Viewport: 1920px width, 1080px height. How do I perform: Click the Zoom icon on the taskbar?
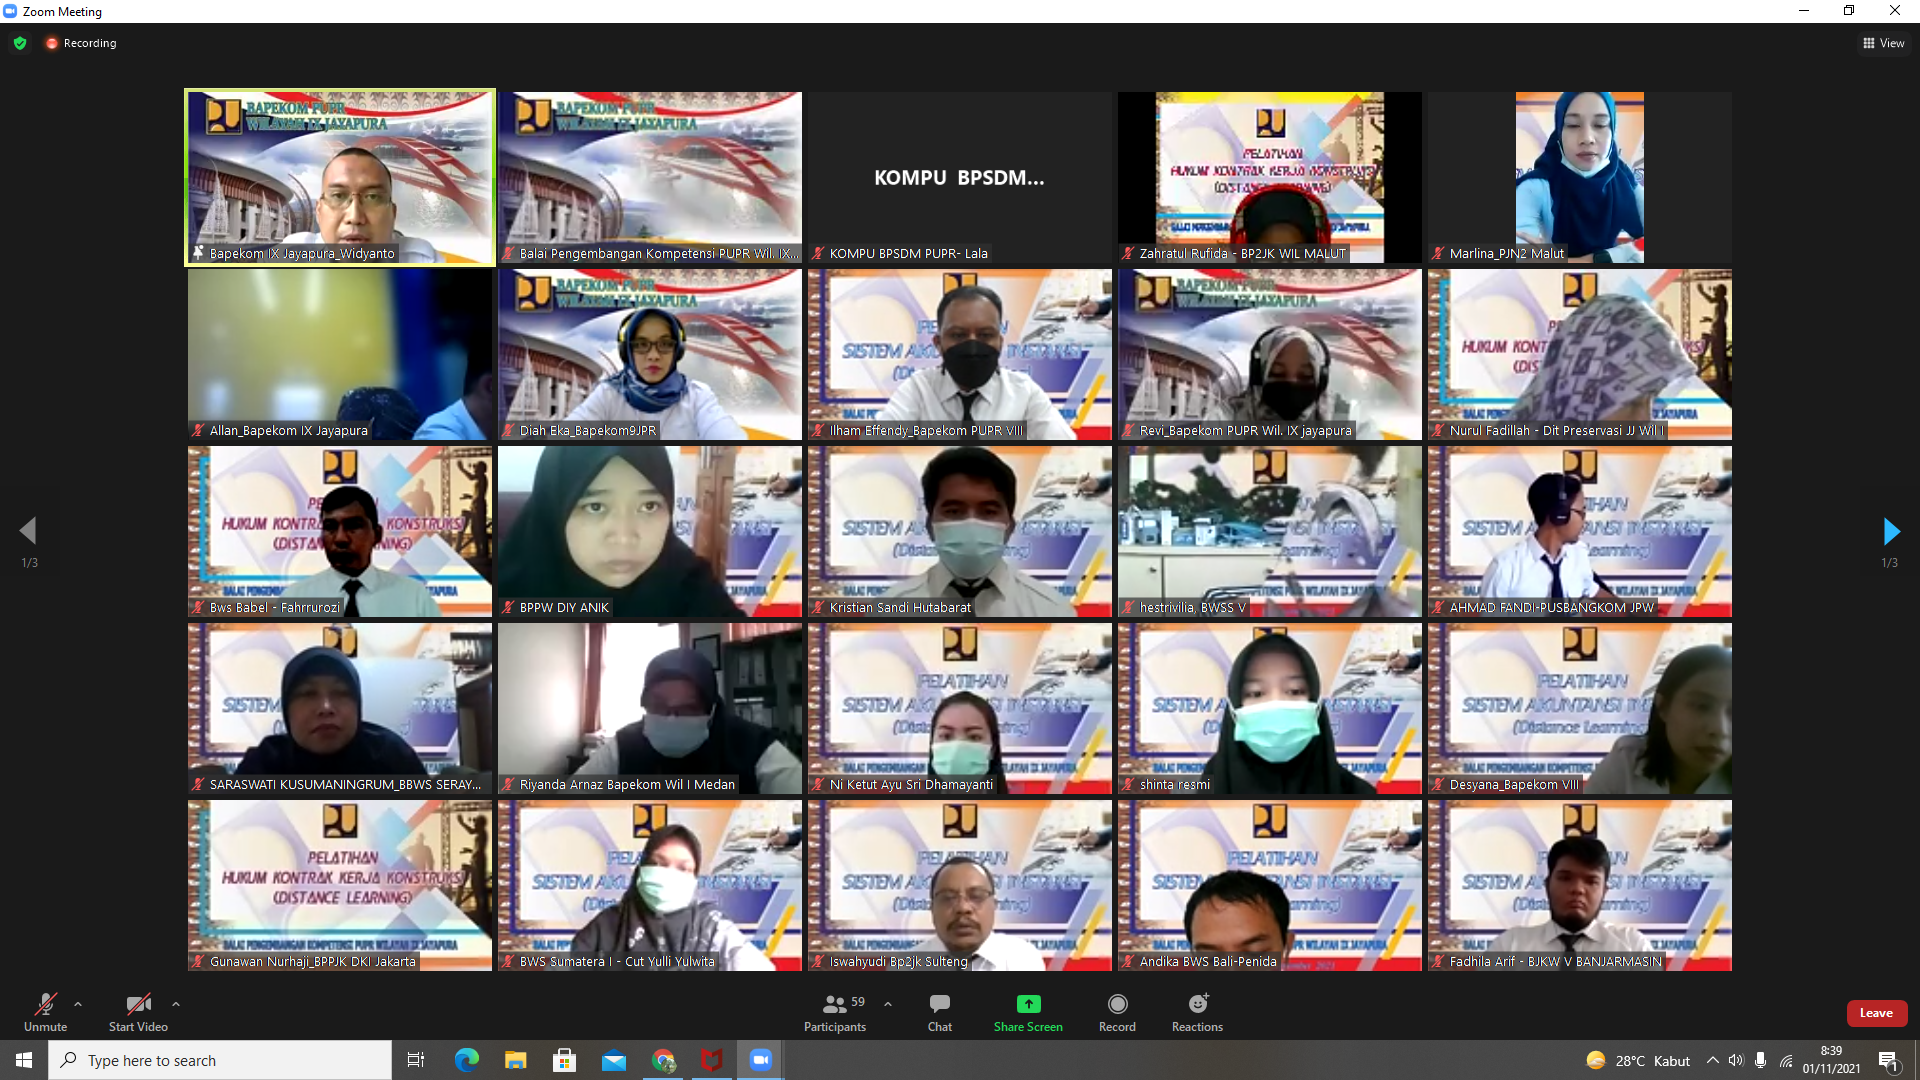(761, 1060)
